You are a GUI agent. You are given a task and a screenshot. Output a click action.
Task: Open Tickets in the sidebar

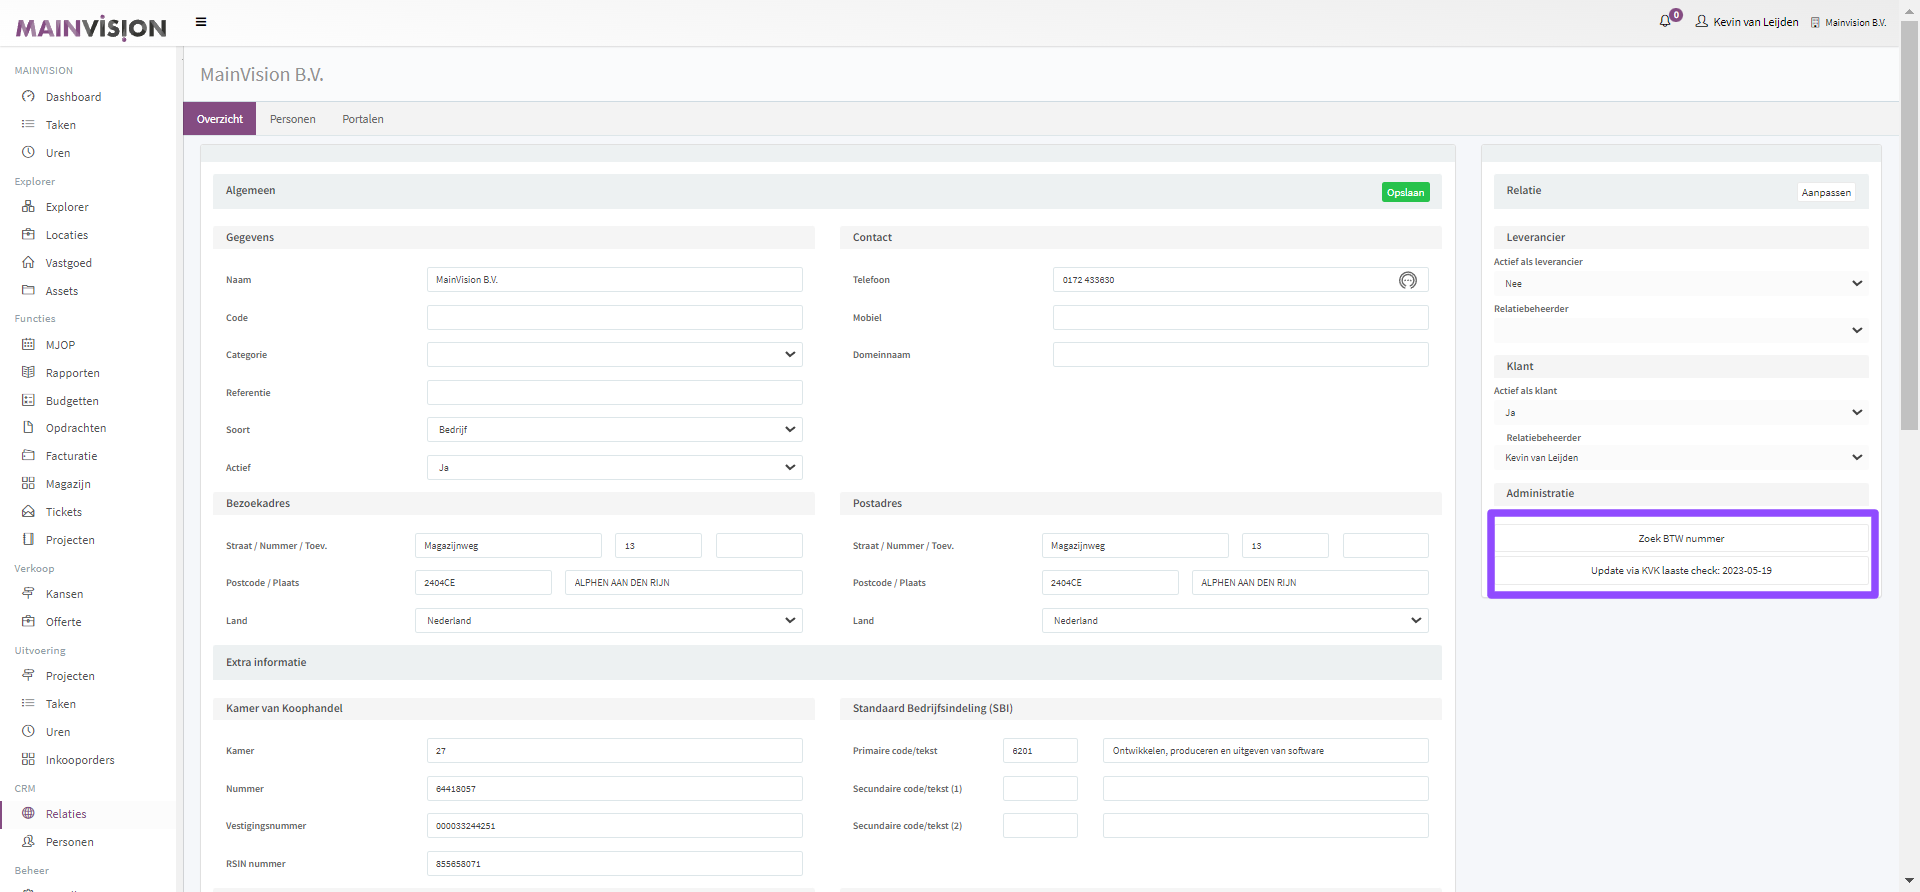click(63, 512)
